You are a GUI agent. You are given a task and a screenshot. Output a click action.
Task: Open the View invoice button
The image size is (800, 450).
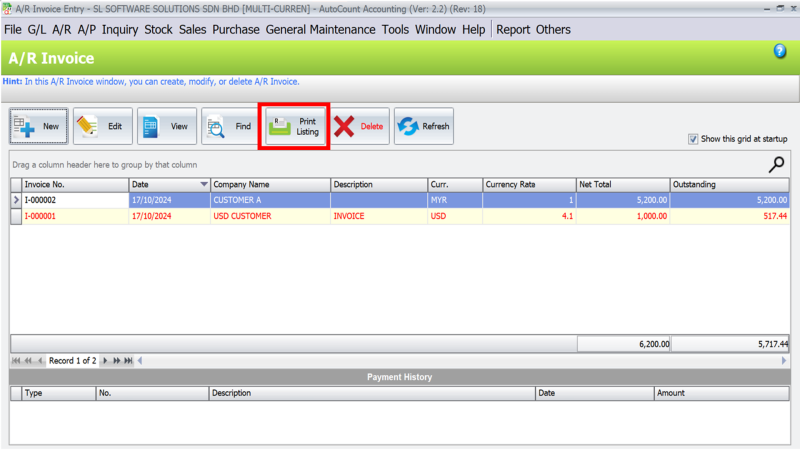coord(167,126)
